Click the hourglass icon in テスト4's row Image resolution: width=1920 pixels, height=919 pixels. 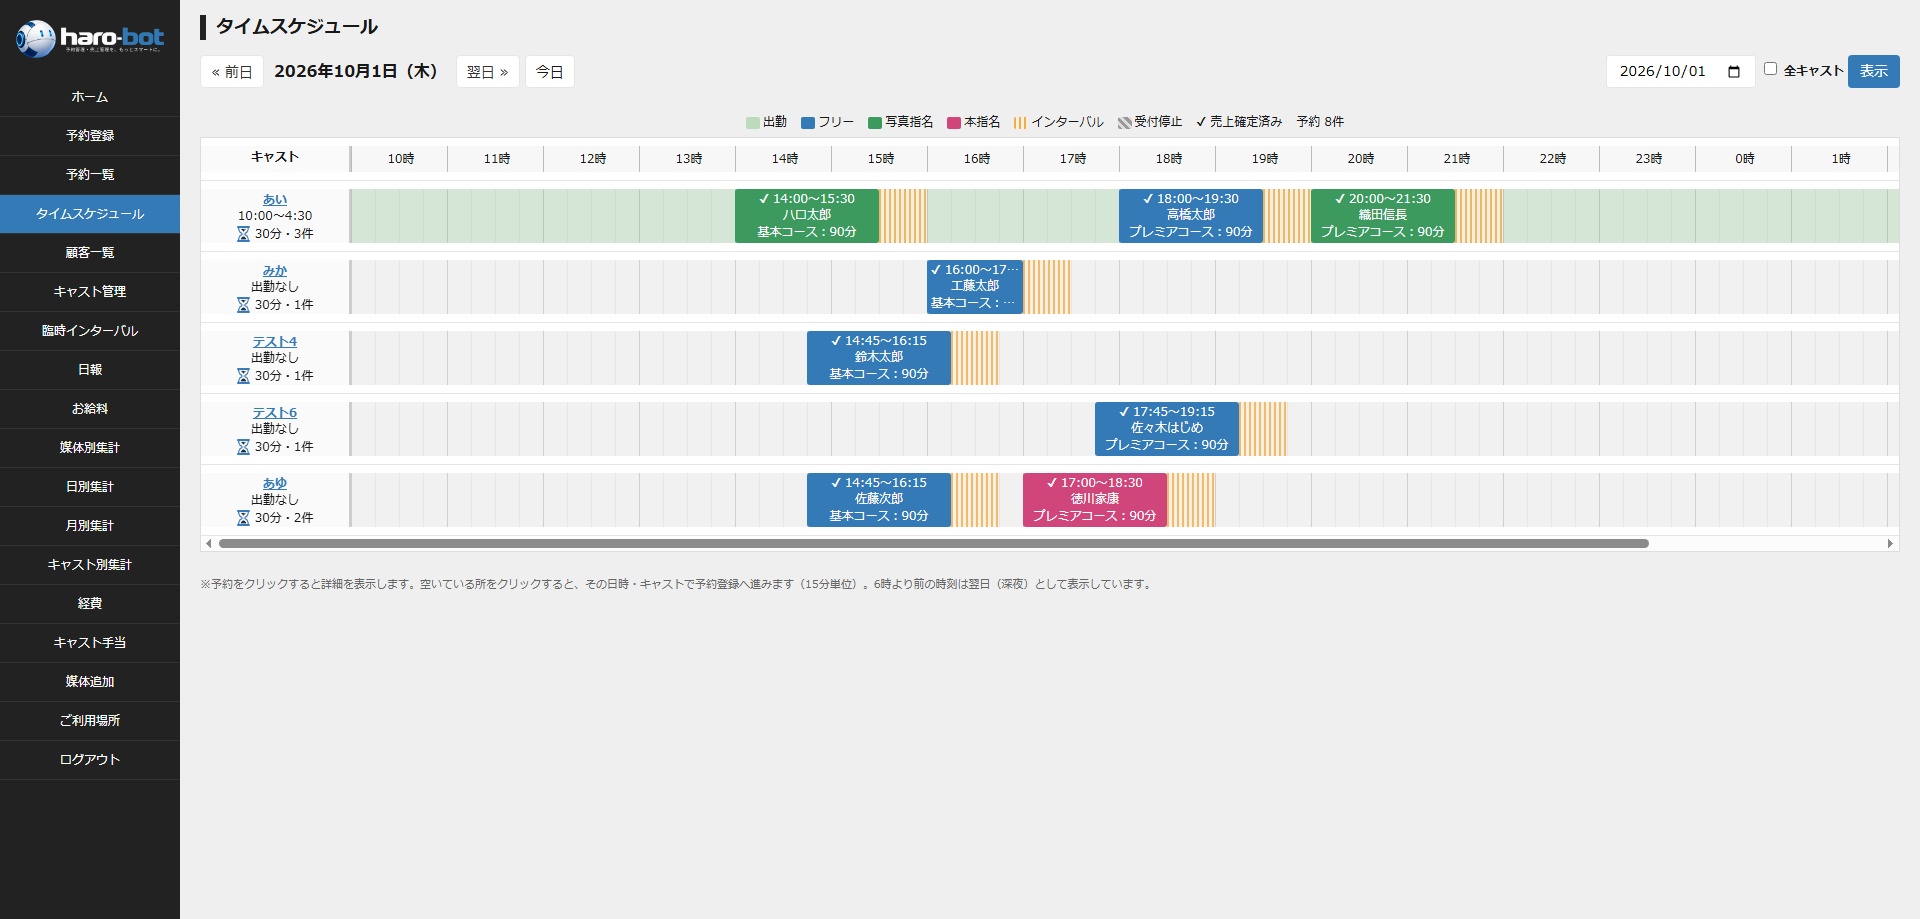pos(243,376)
